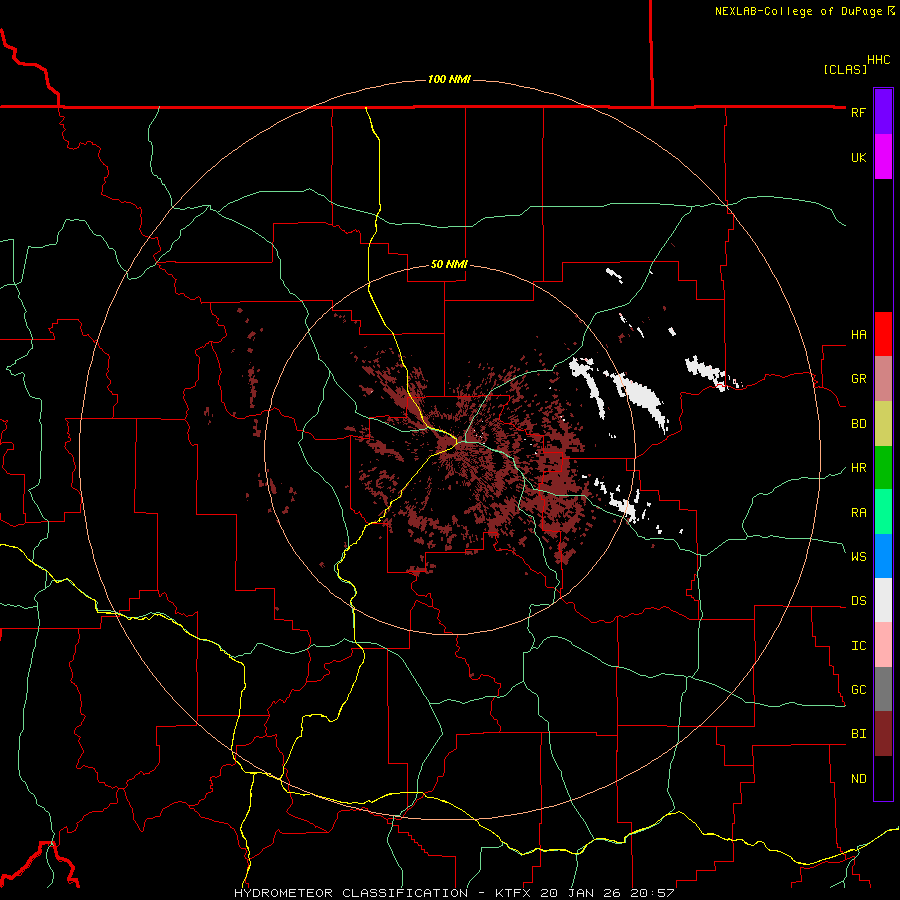Screen dimensions: 900x900
Task: Click the "HHC" product label
Action: 879,60
